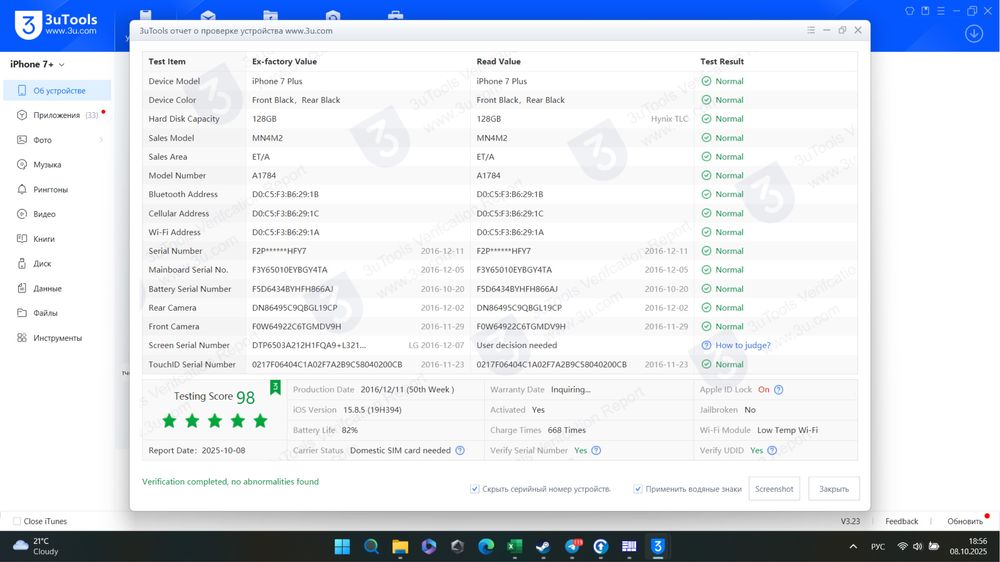Toggle Скрыть серийный номер устройства checkbox
The image size is (1000, 562).
point(474,489)
